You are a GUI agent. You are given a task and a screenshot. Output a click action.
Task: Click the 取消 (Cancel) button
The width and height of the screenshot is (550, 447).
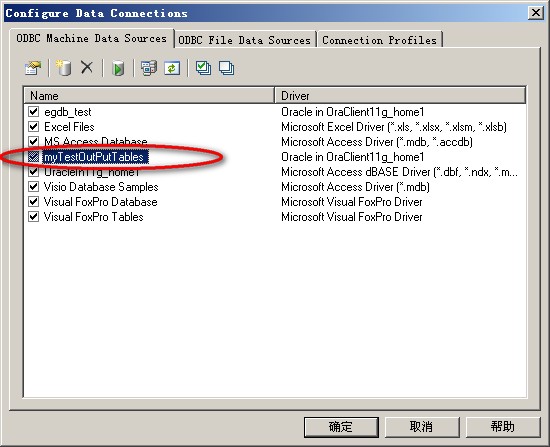click(422, 427)
